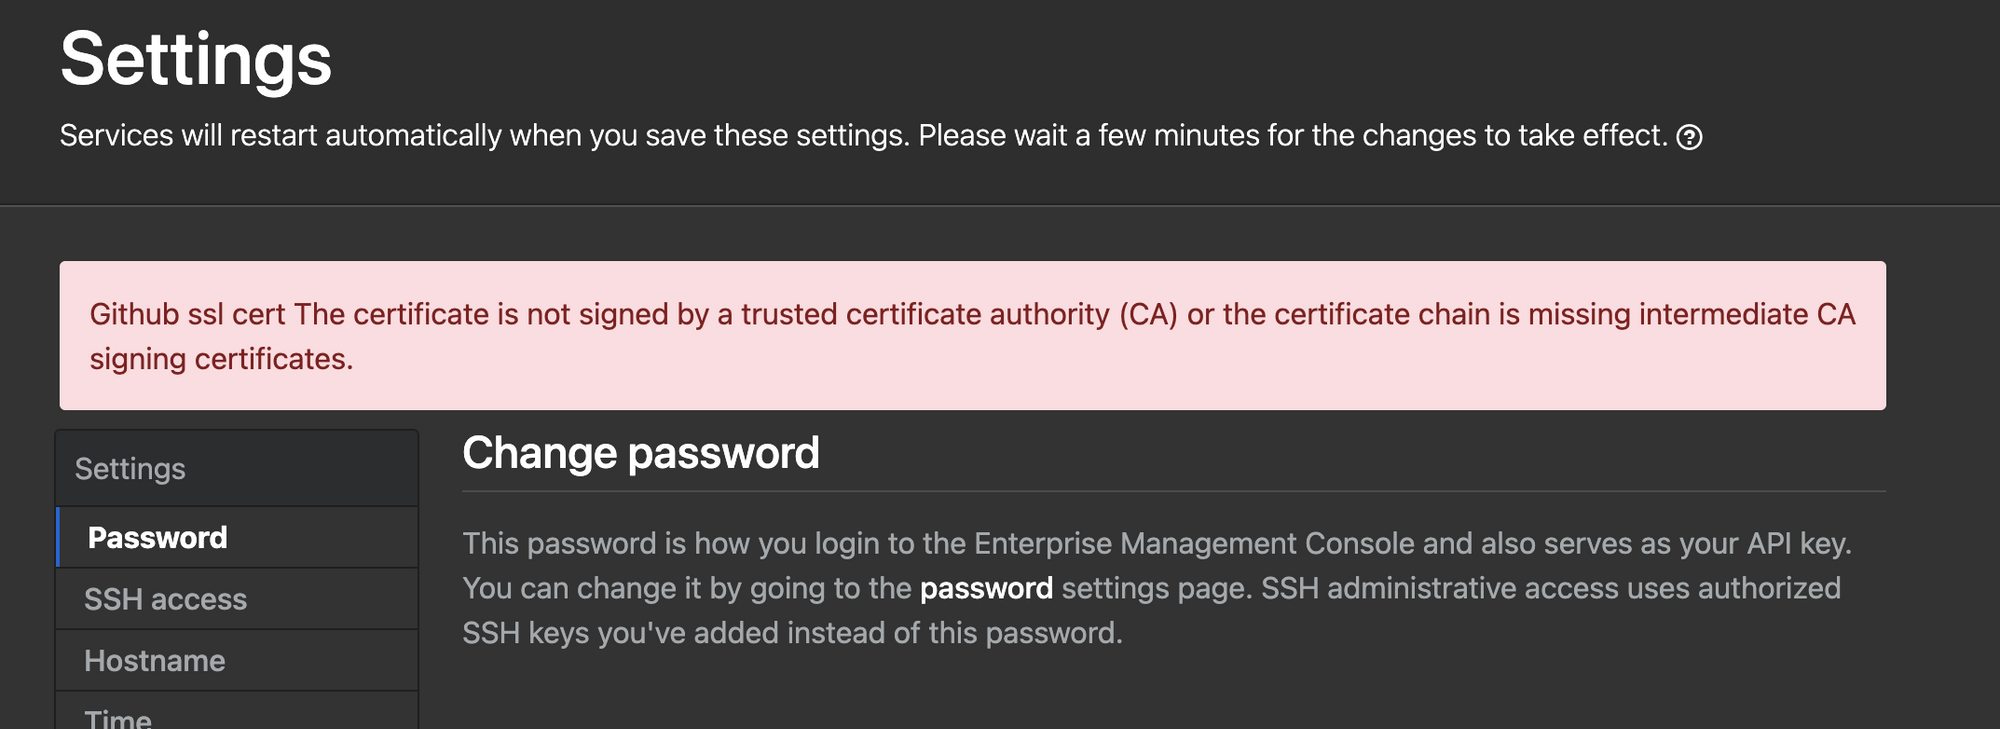The width and height of the screenshot is (2000, 729).
Task: Click the help question mark icon
Action: (x=1689, y=137)
